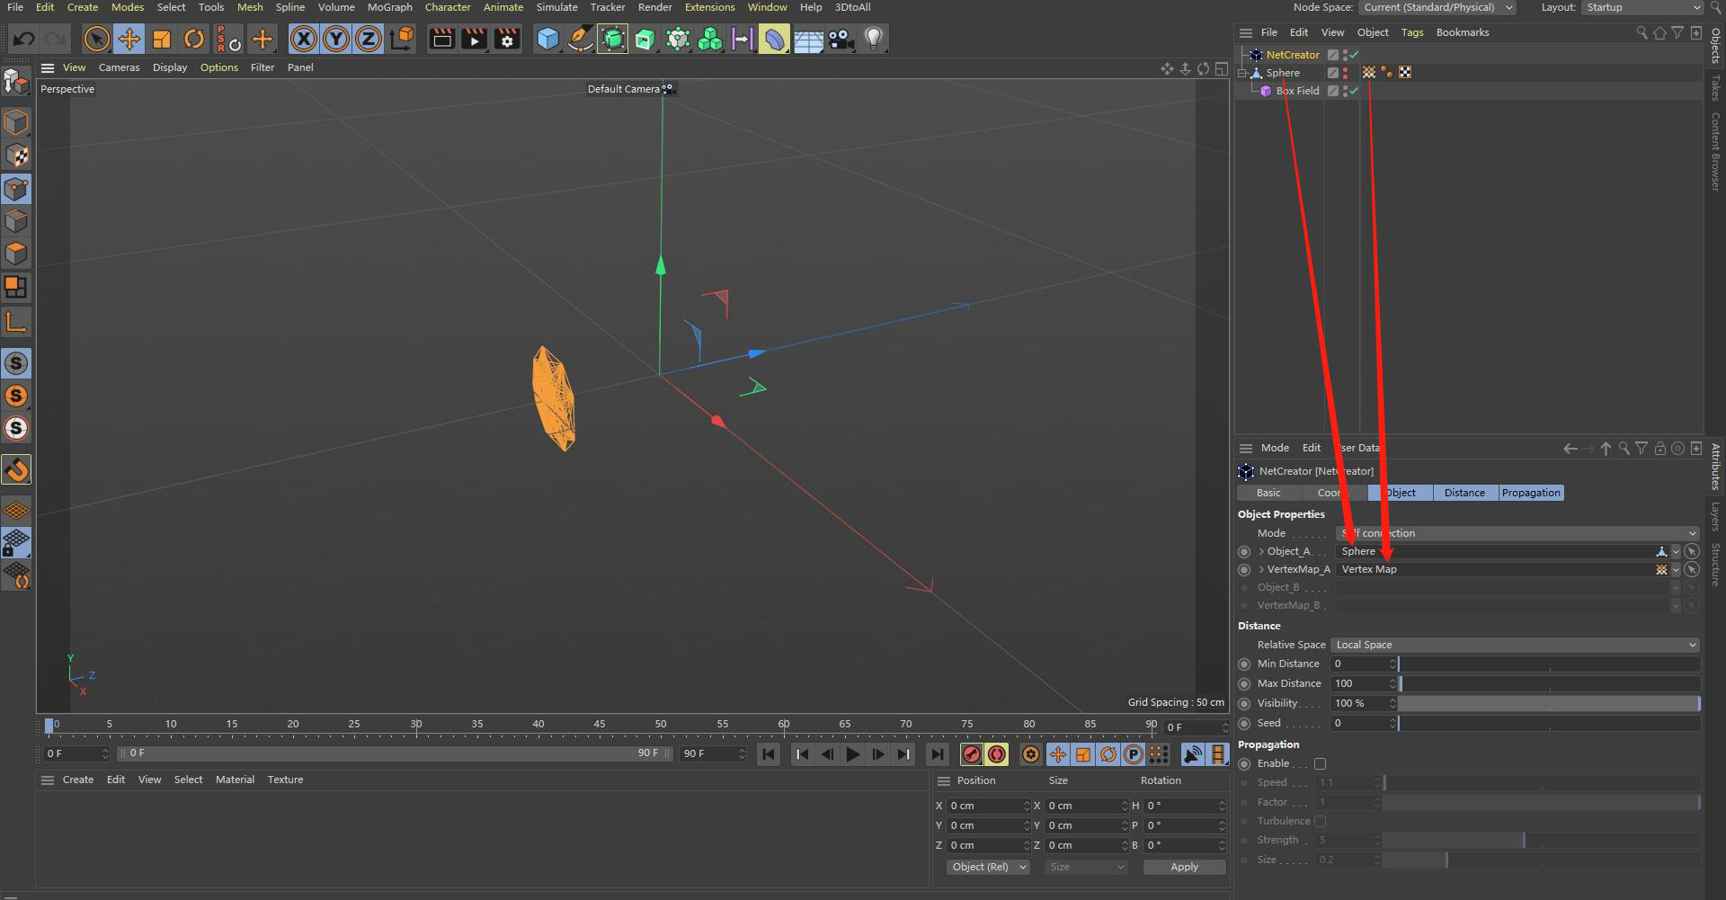
Task: Open Edit Render Settings icon
Action: [507, 39]
